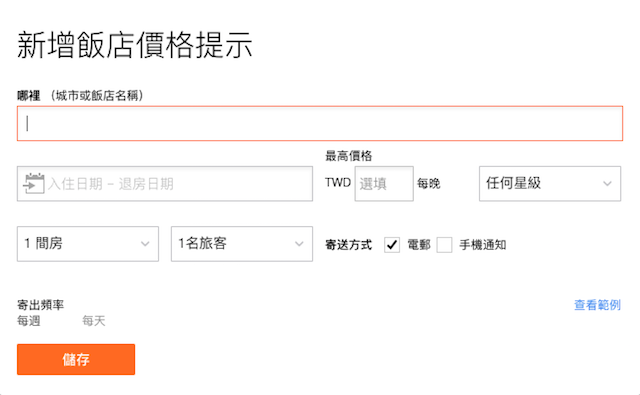This screenshot has width=640, height=395.
Task: Click the 入住日期 - 退房日期 date field
Action: (x=165, y=184)
